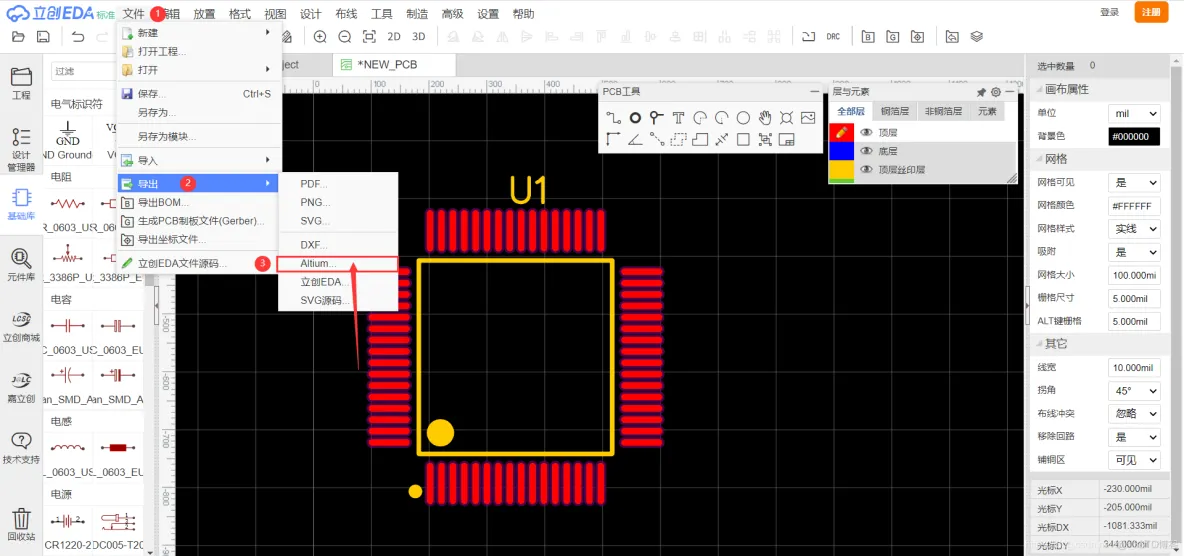Select the Pad tool in PCB工具
This screenshot has width=1184, height=556.
[636, 118]
